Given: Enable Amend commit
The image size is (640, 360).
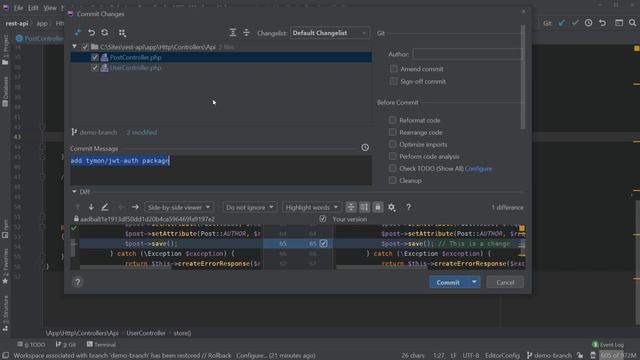Looking at the screenshot, I should pos(393,69).
